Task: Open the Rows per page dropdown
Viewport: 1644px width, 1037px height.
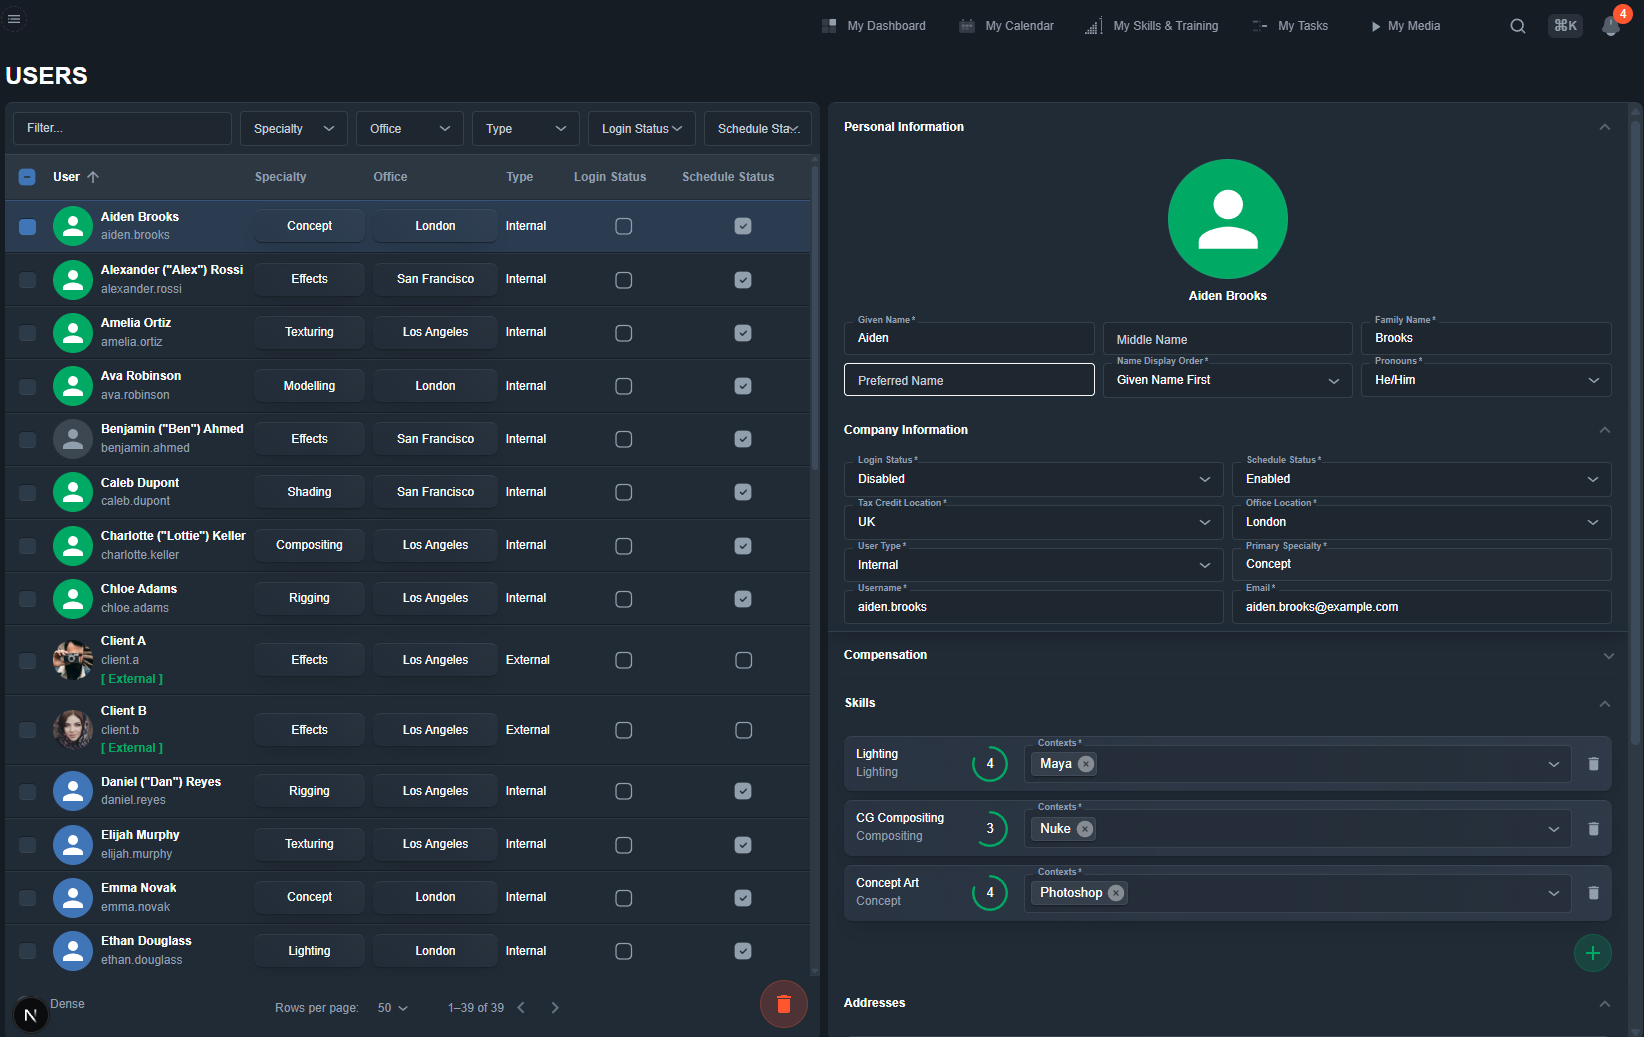Action: 392,1008
